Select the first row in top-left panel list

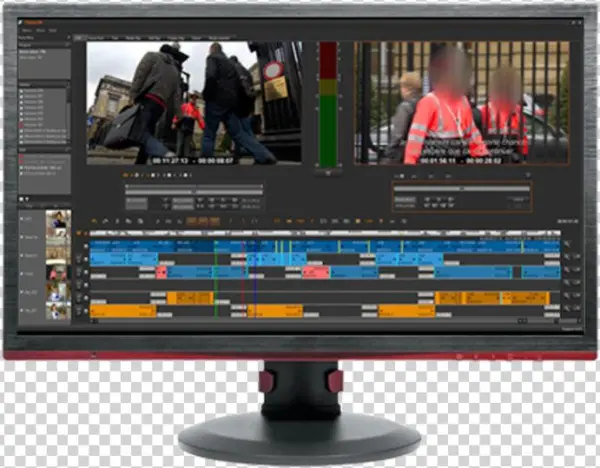click(x=32, y=51)
